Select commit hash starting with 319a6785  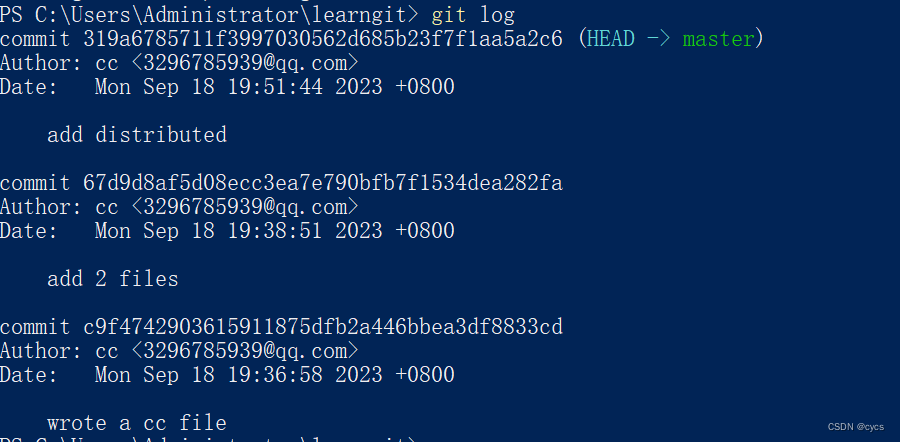click(324, 39)
